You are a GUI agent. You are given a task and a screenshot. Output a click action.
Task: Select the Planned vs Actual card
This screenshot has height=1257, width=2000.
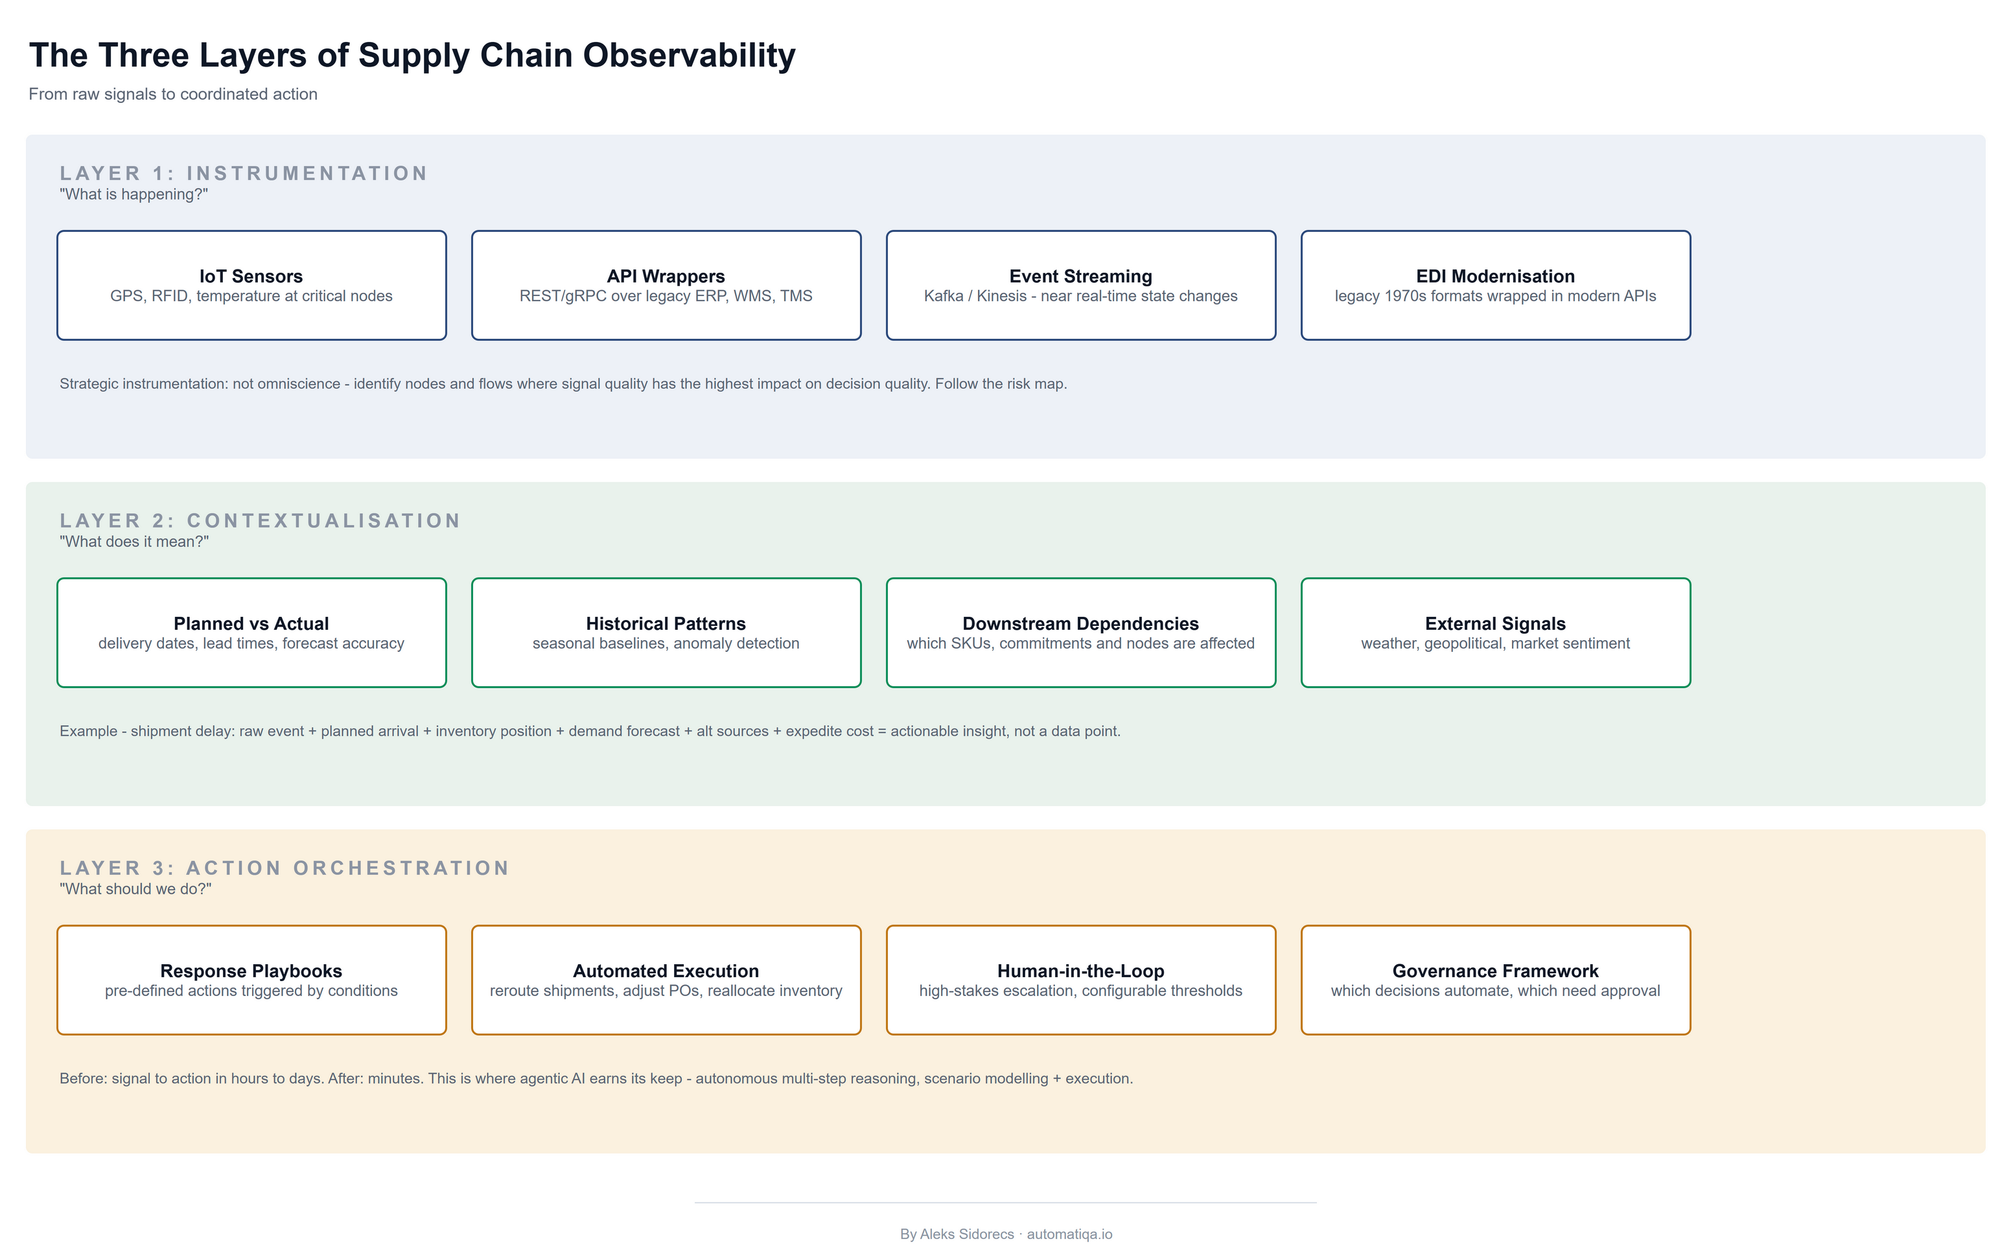coord(251,632)
